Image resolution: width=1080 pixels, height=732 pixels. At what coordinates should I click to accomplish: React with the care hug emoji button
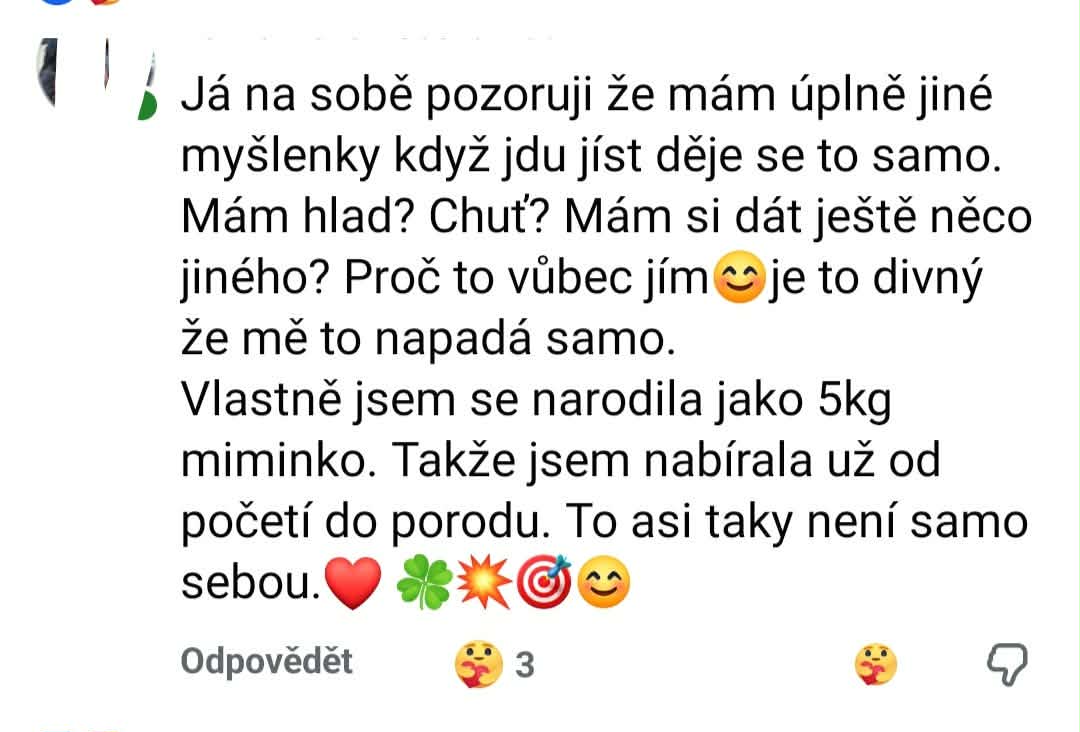(x=875, y=664)
